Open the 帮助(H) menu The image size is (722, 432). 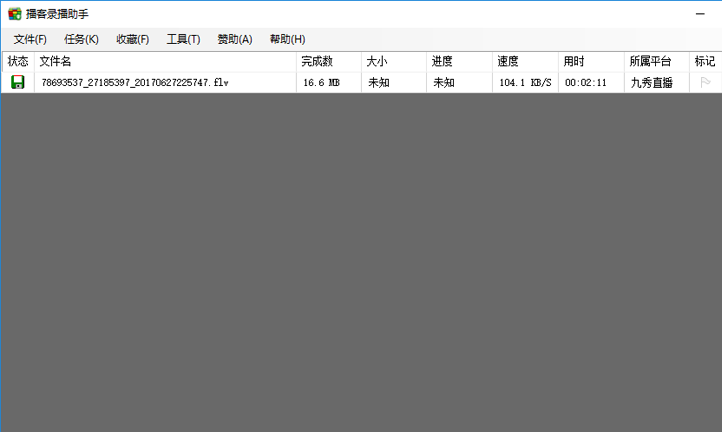(287, 39)
